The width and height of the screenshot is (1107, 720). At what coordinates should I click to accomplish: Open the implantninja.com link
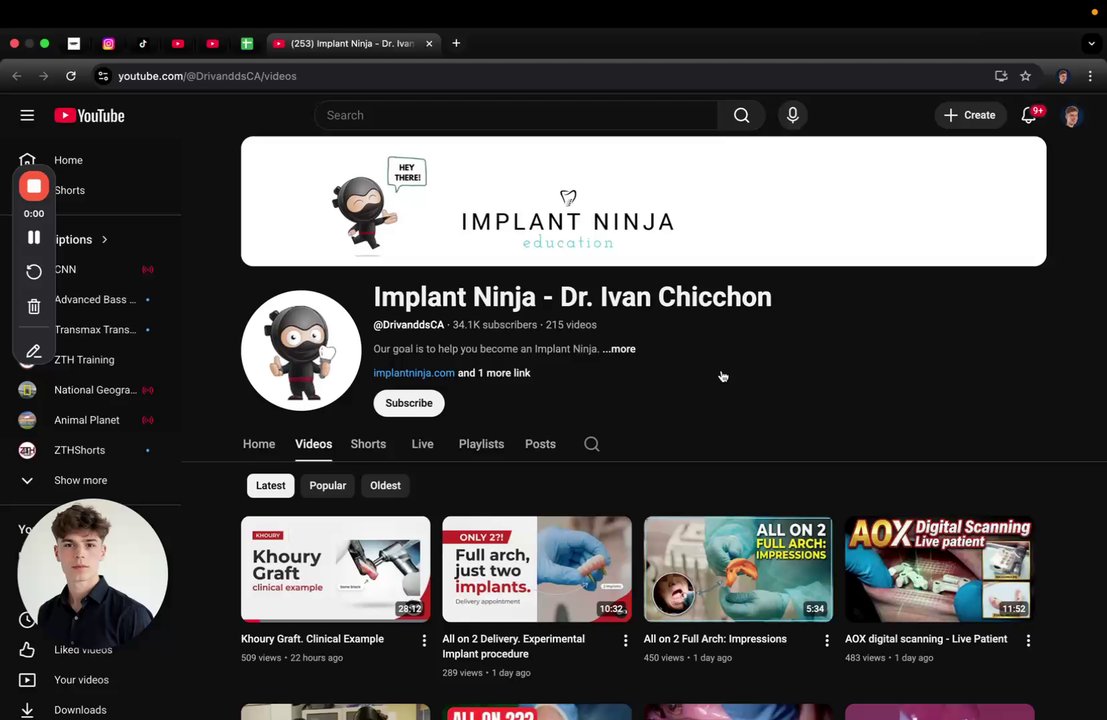[x=414, y=373]
